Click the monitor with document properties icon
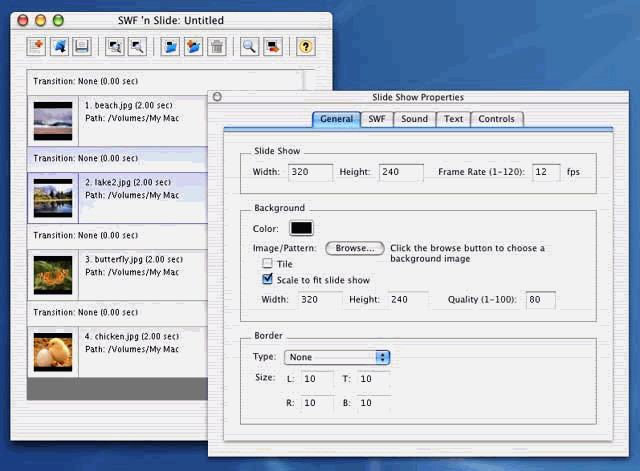Viewport: 640px width, 471px height. [x=115, y=47]
